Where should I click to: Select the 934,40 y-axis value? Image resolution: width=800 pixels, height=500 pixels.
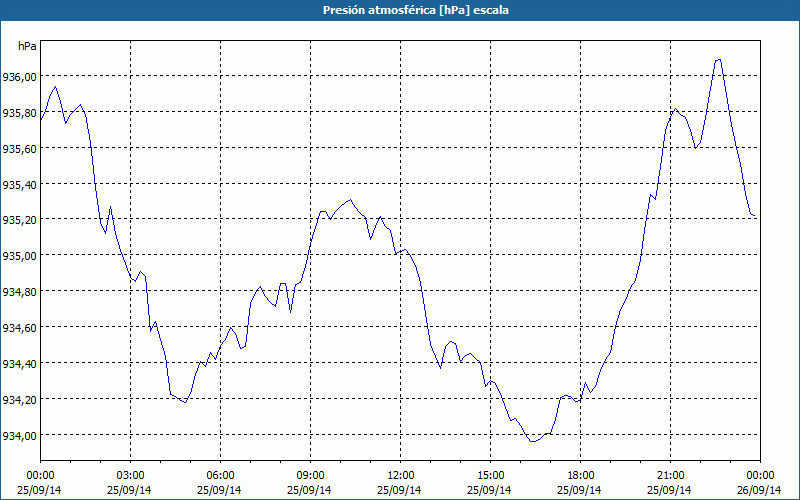click(x=19, y=364)
